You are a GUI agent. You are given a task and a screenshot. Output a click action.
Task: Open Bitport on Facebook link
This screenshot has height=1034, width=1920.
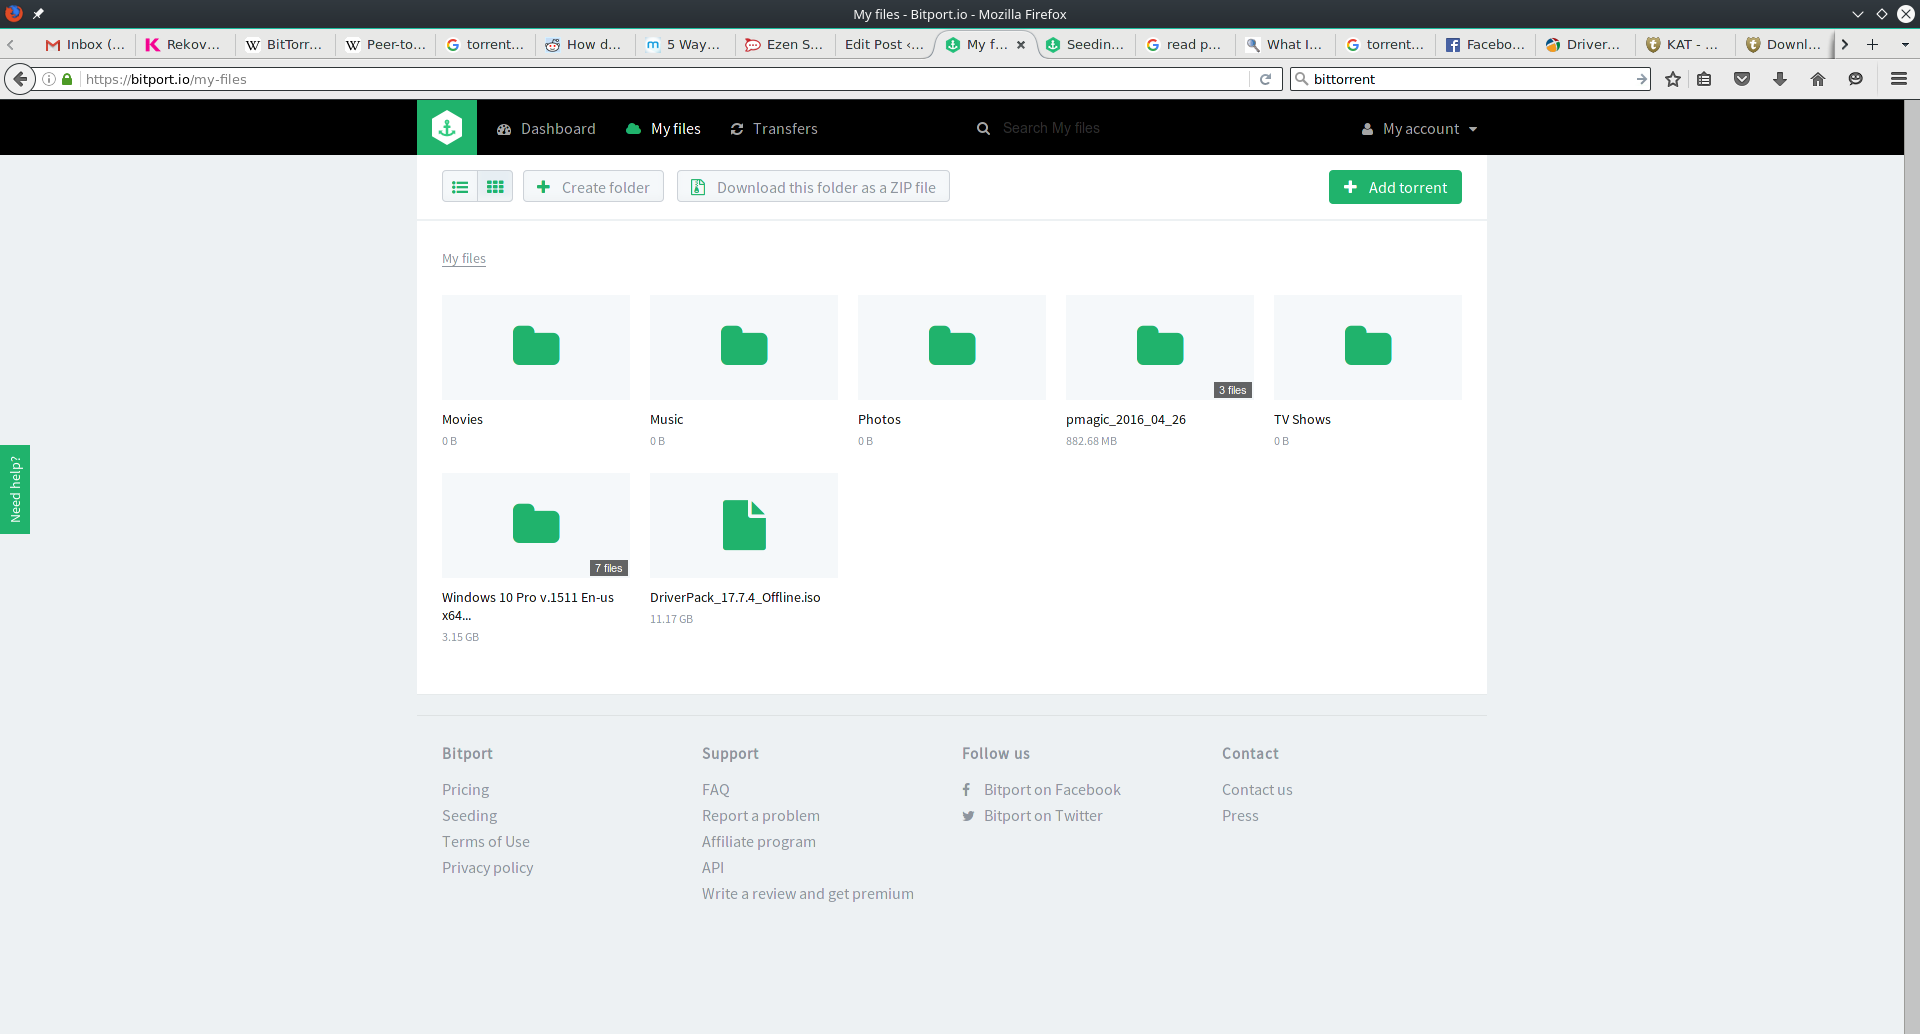click(1051, 790)
